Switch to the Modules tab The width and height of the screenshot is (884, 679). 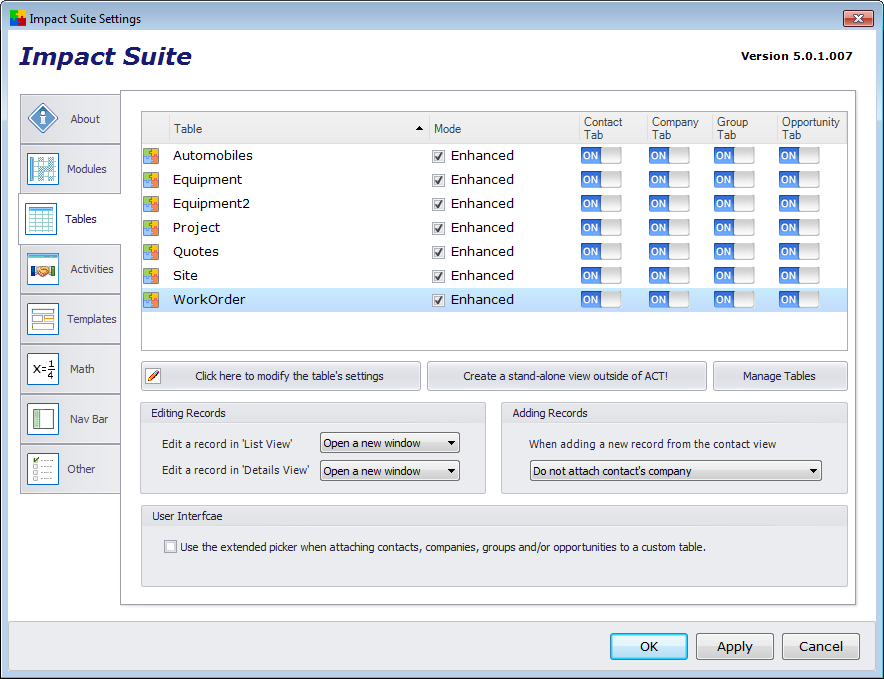pyautogui.click(x=70, y=169)
